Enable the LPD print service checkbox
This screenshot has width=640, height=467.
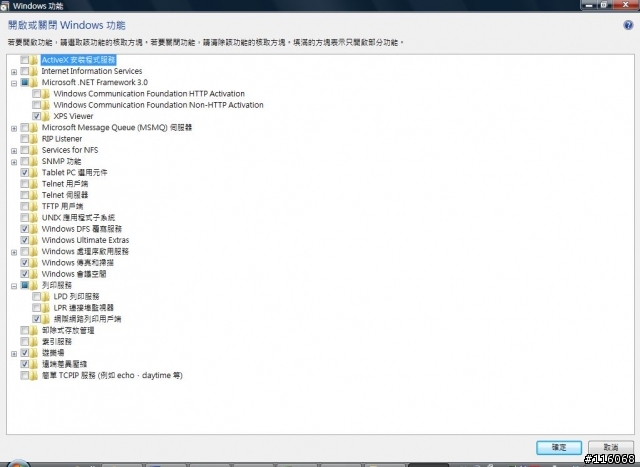pos(36,296)
